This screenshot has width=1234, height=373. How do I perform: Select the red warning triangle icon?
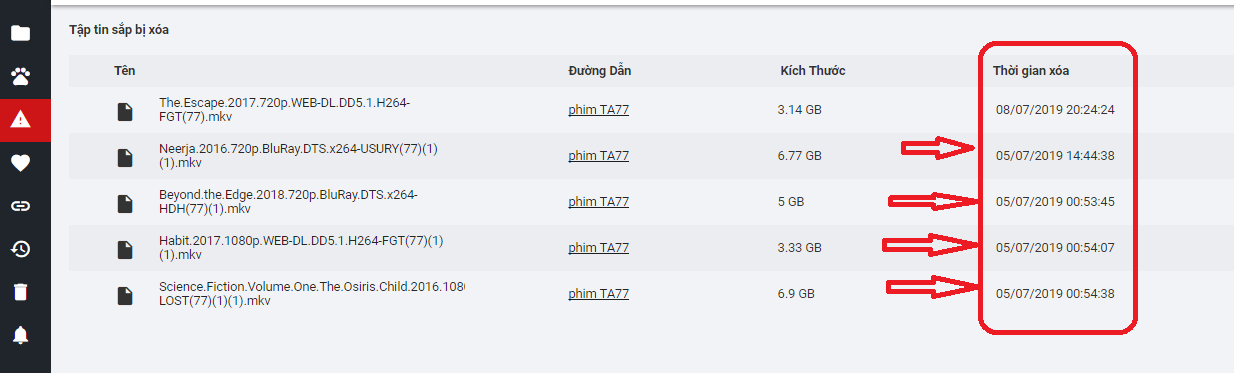[20, 120]
